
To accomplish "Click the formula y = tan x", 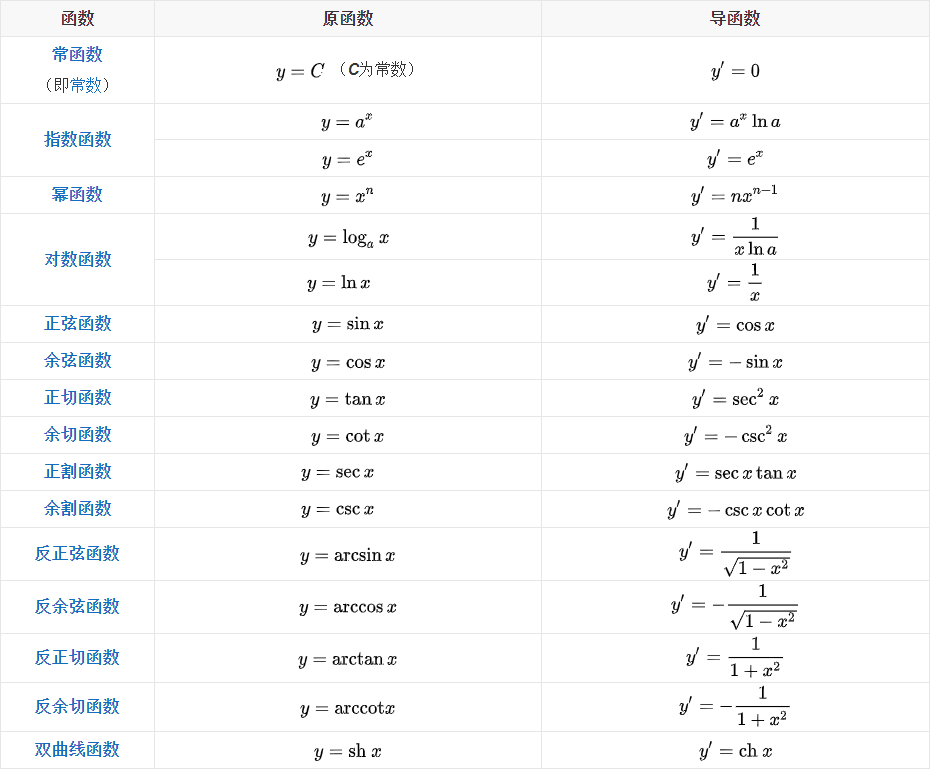I will [348, 399].
